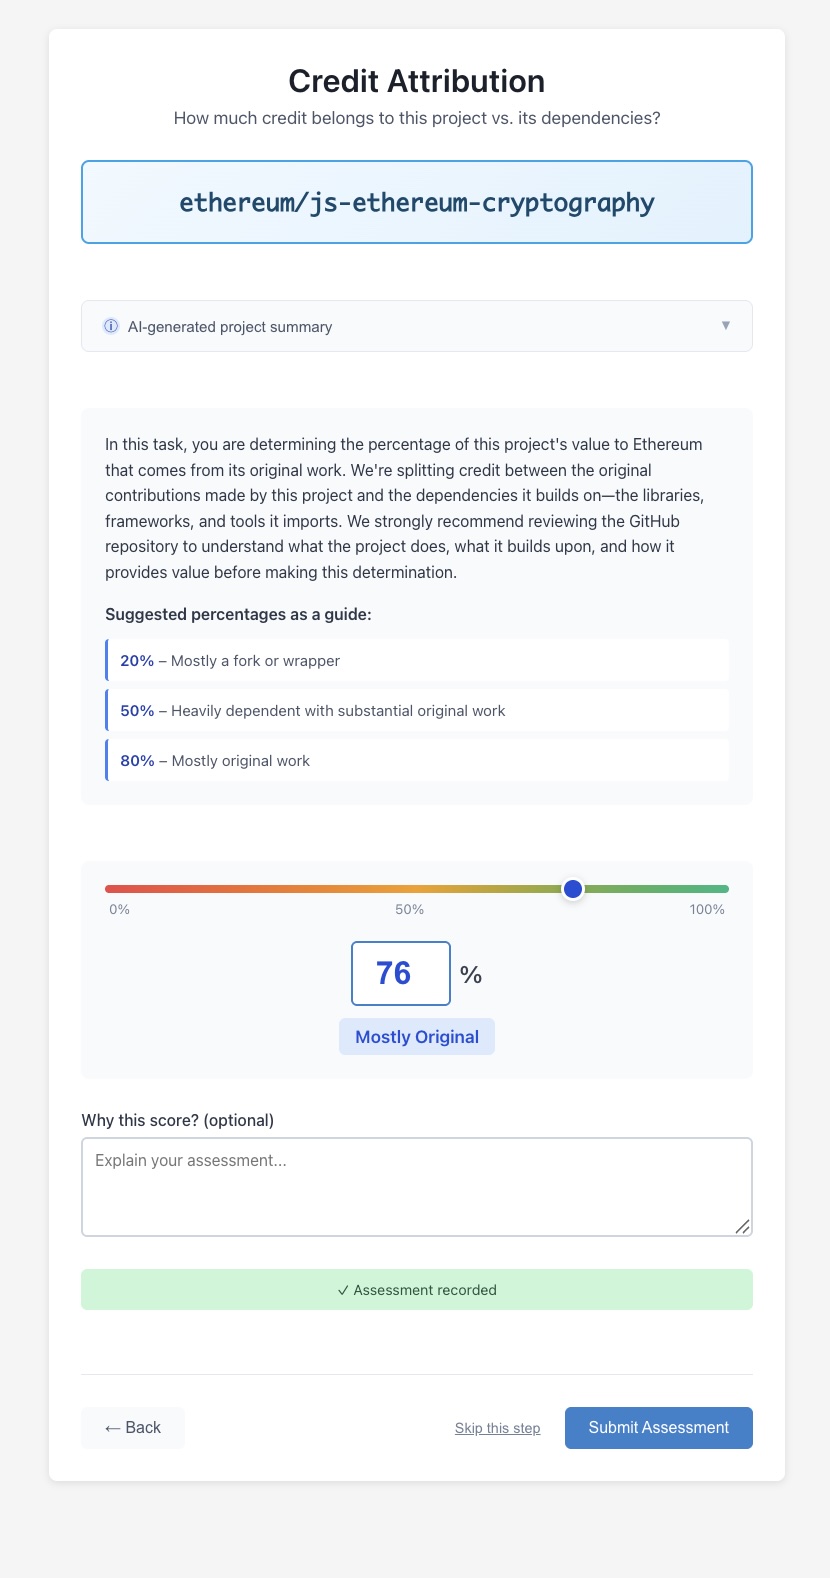Expand the AI-generated project summary dropdown arrow
Viewport: 830px width, 1578px height.
(x=726, y=326)
